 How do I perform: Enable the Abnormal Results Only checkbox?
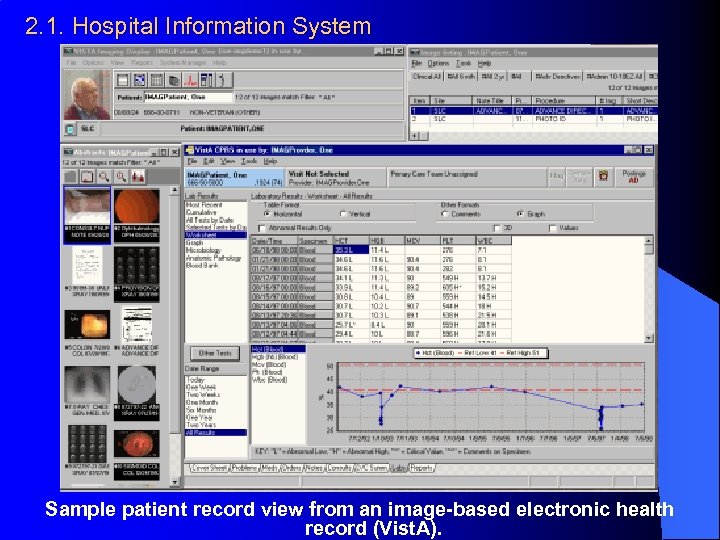(x=262, y=228)
